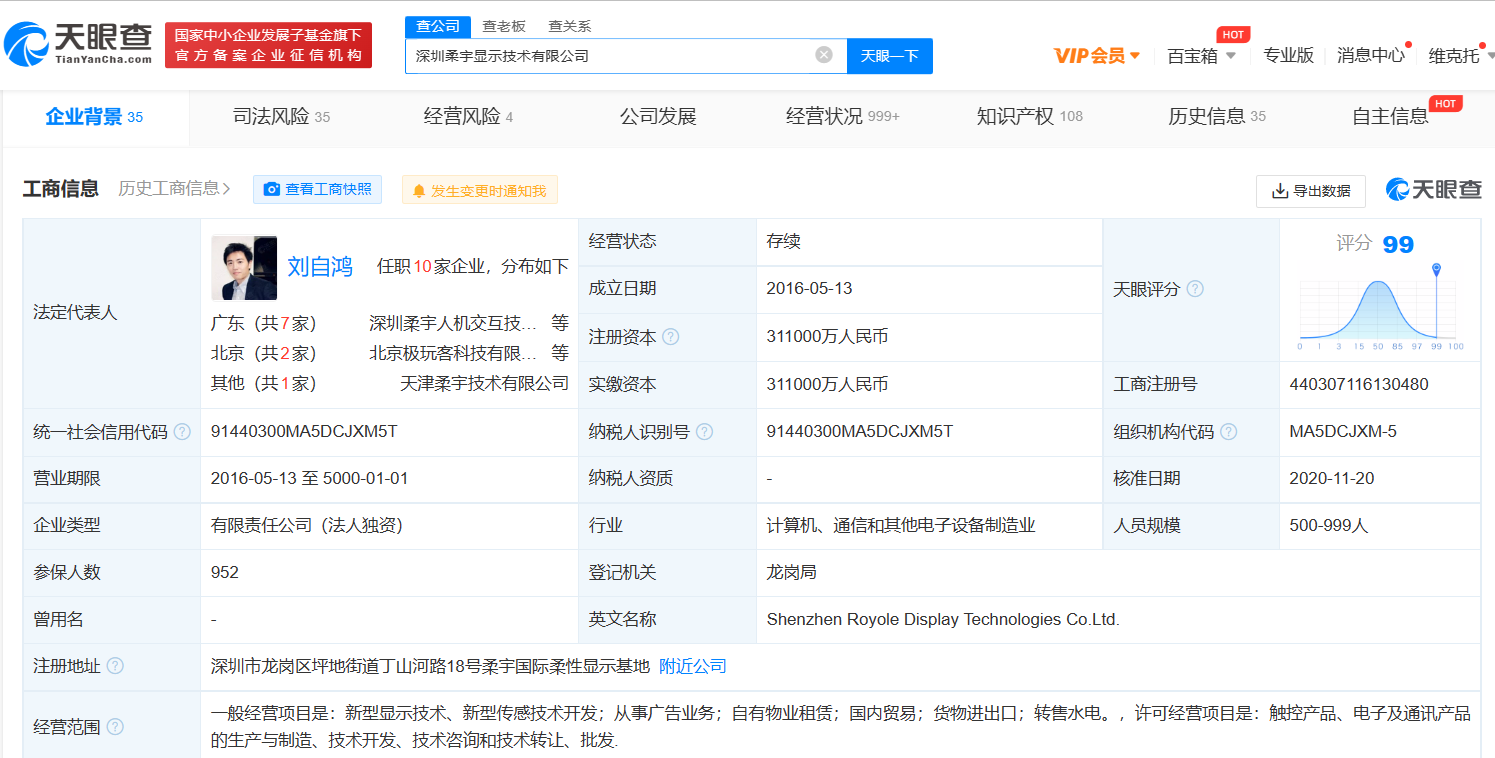Click the help icon beside 纳税人识别号

tap(704, 432)
